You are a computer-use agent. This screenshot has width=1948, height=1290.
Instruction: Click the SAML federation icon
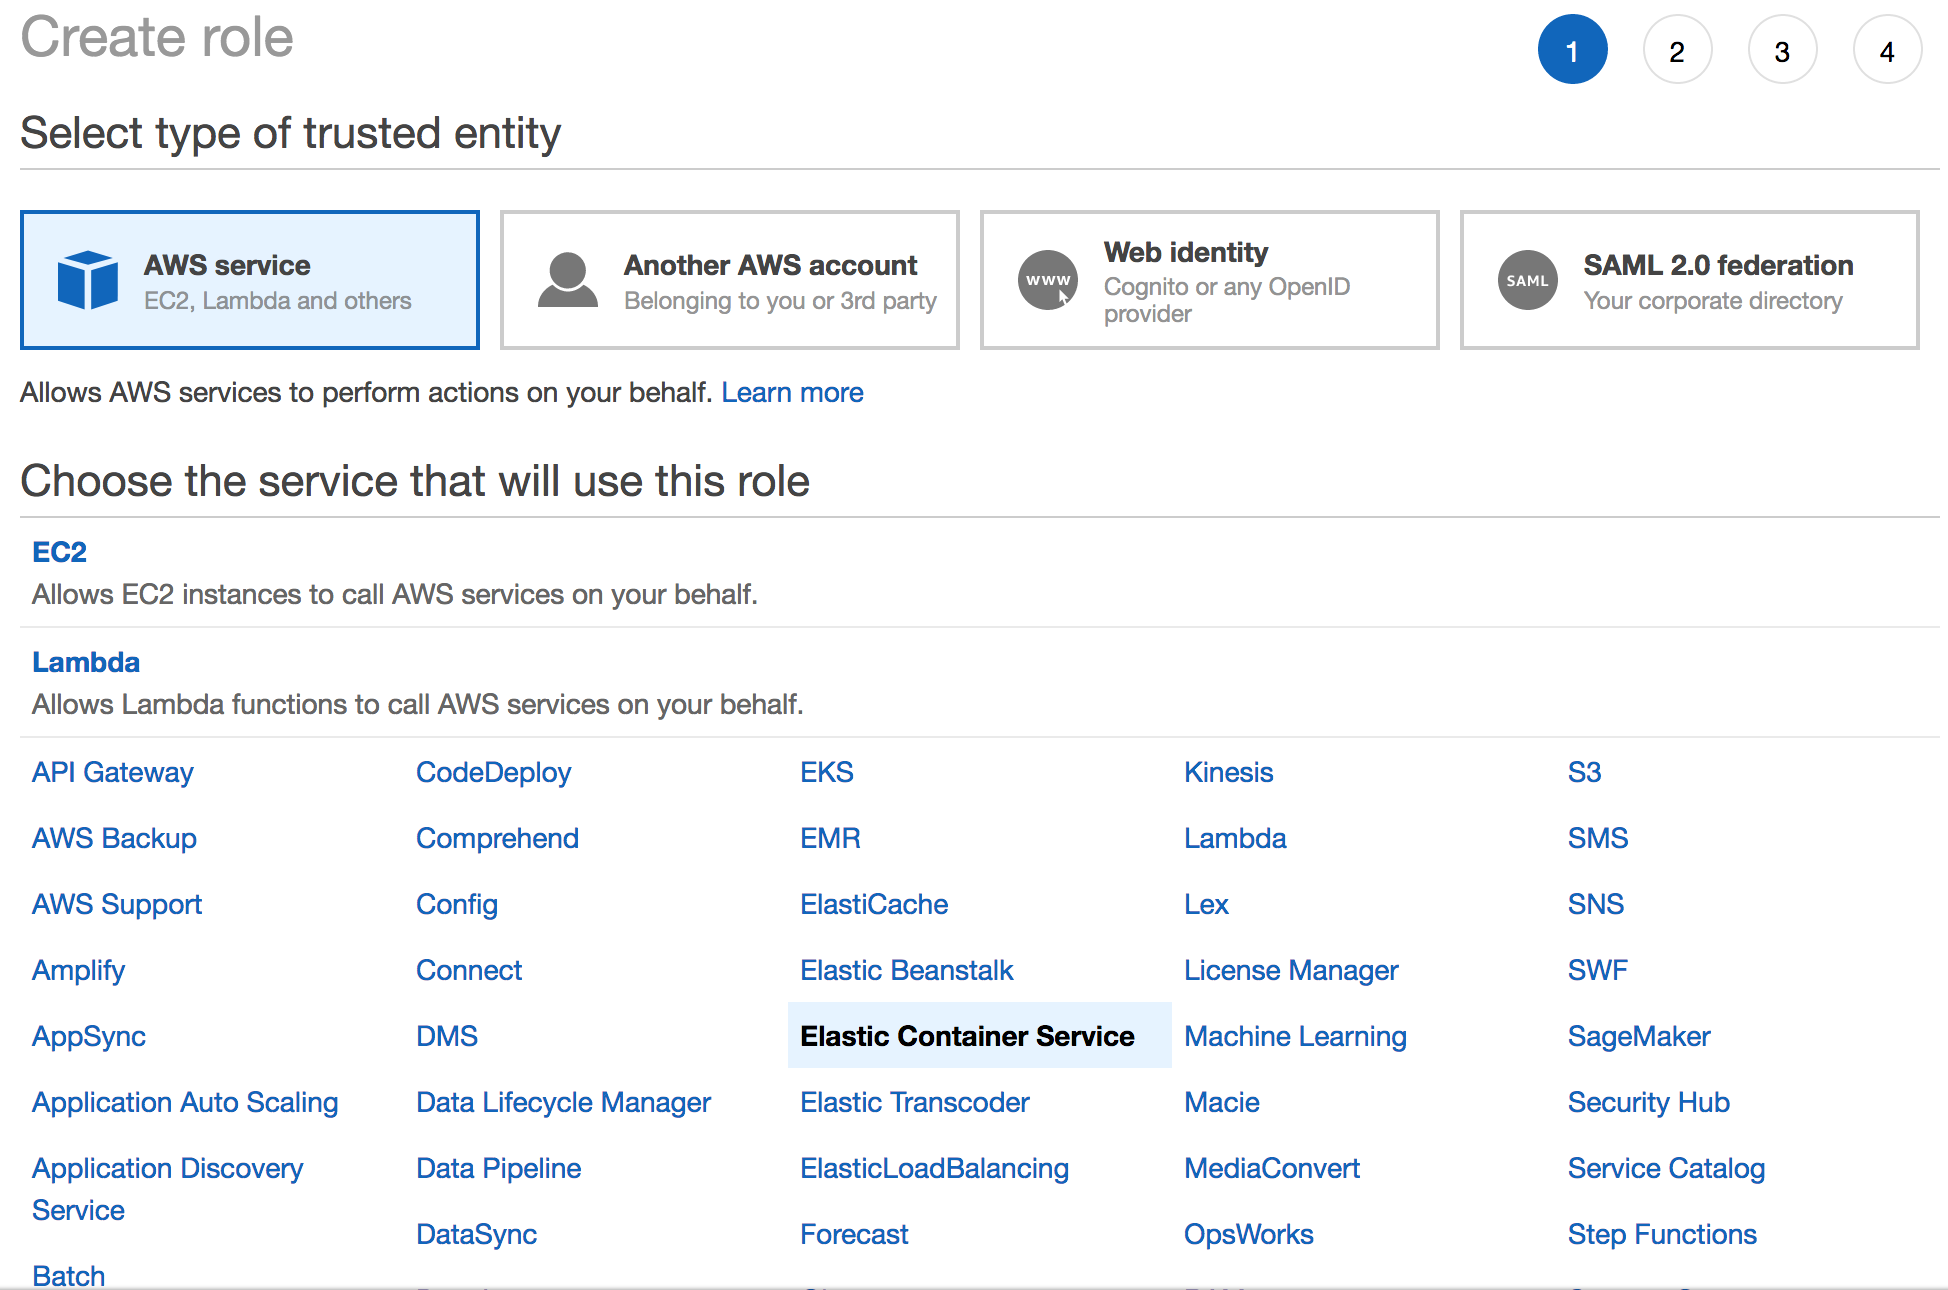point(1527,280)
